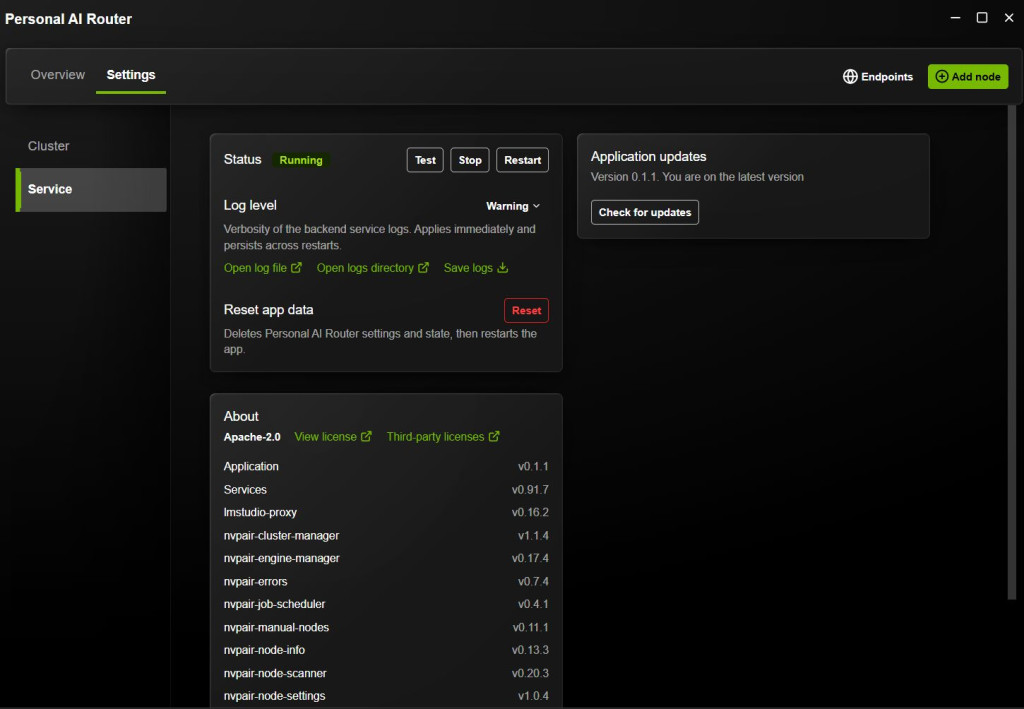Screen dimensions: 1024x709
Task: Click the Version 0.1.1 latest version text
Action: click(697, 177)
